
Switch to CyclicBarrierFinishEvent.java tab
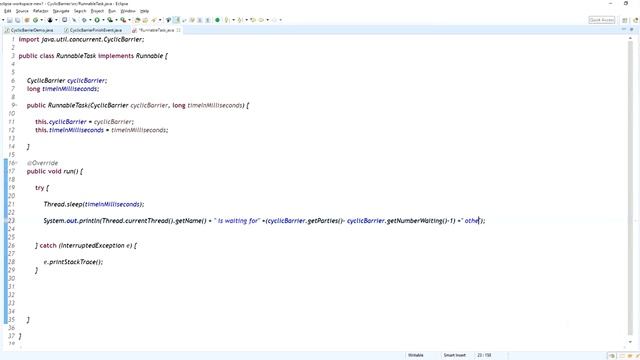point(93,30)
